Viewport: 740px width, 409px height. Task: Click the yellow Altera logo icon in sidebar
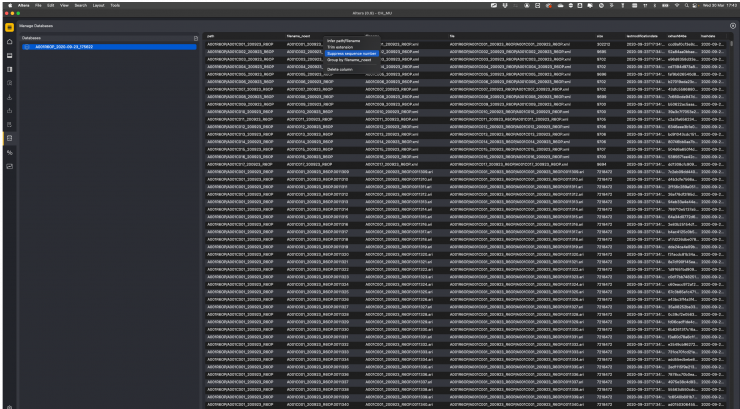tap(9, 27)
